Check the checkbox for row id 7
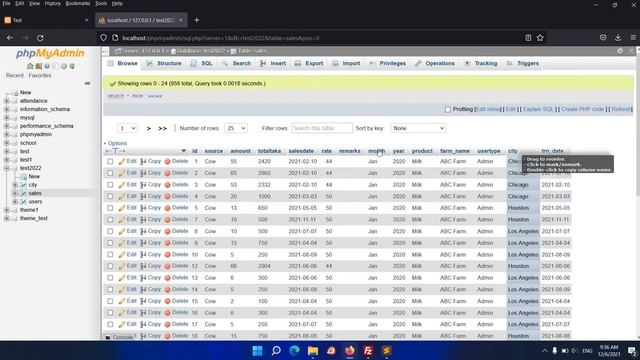 coord(110,220)
